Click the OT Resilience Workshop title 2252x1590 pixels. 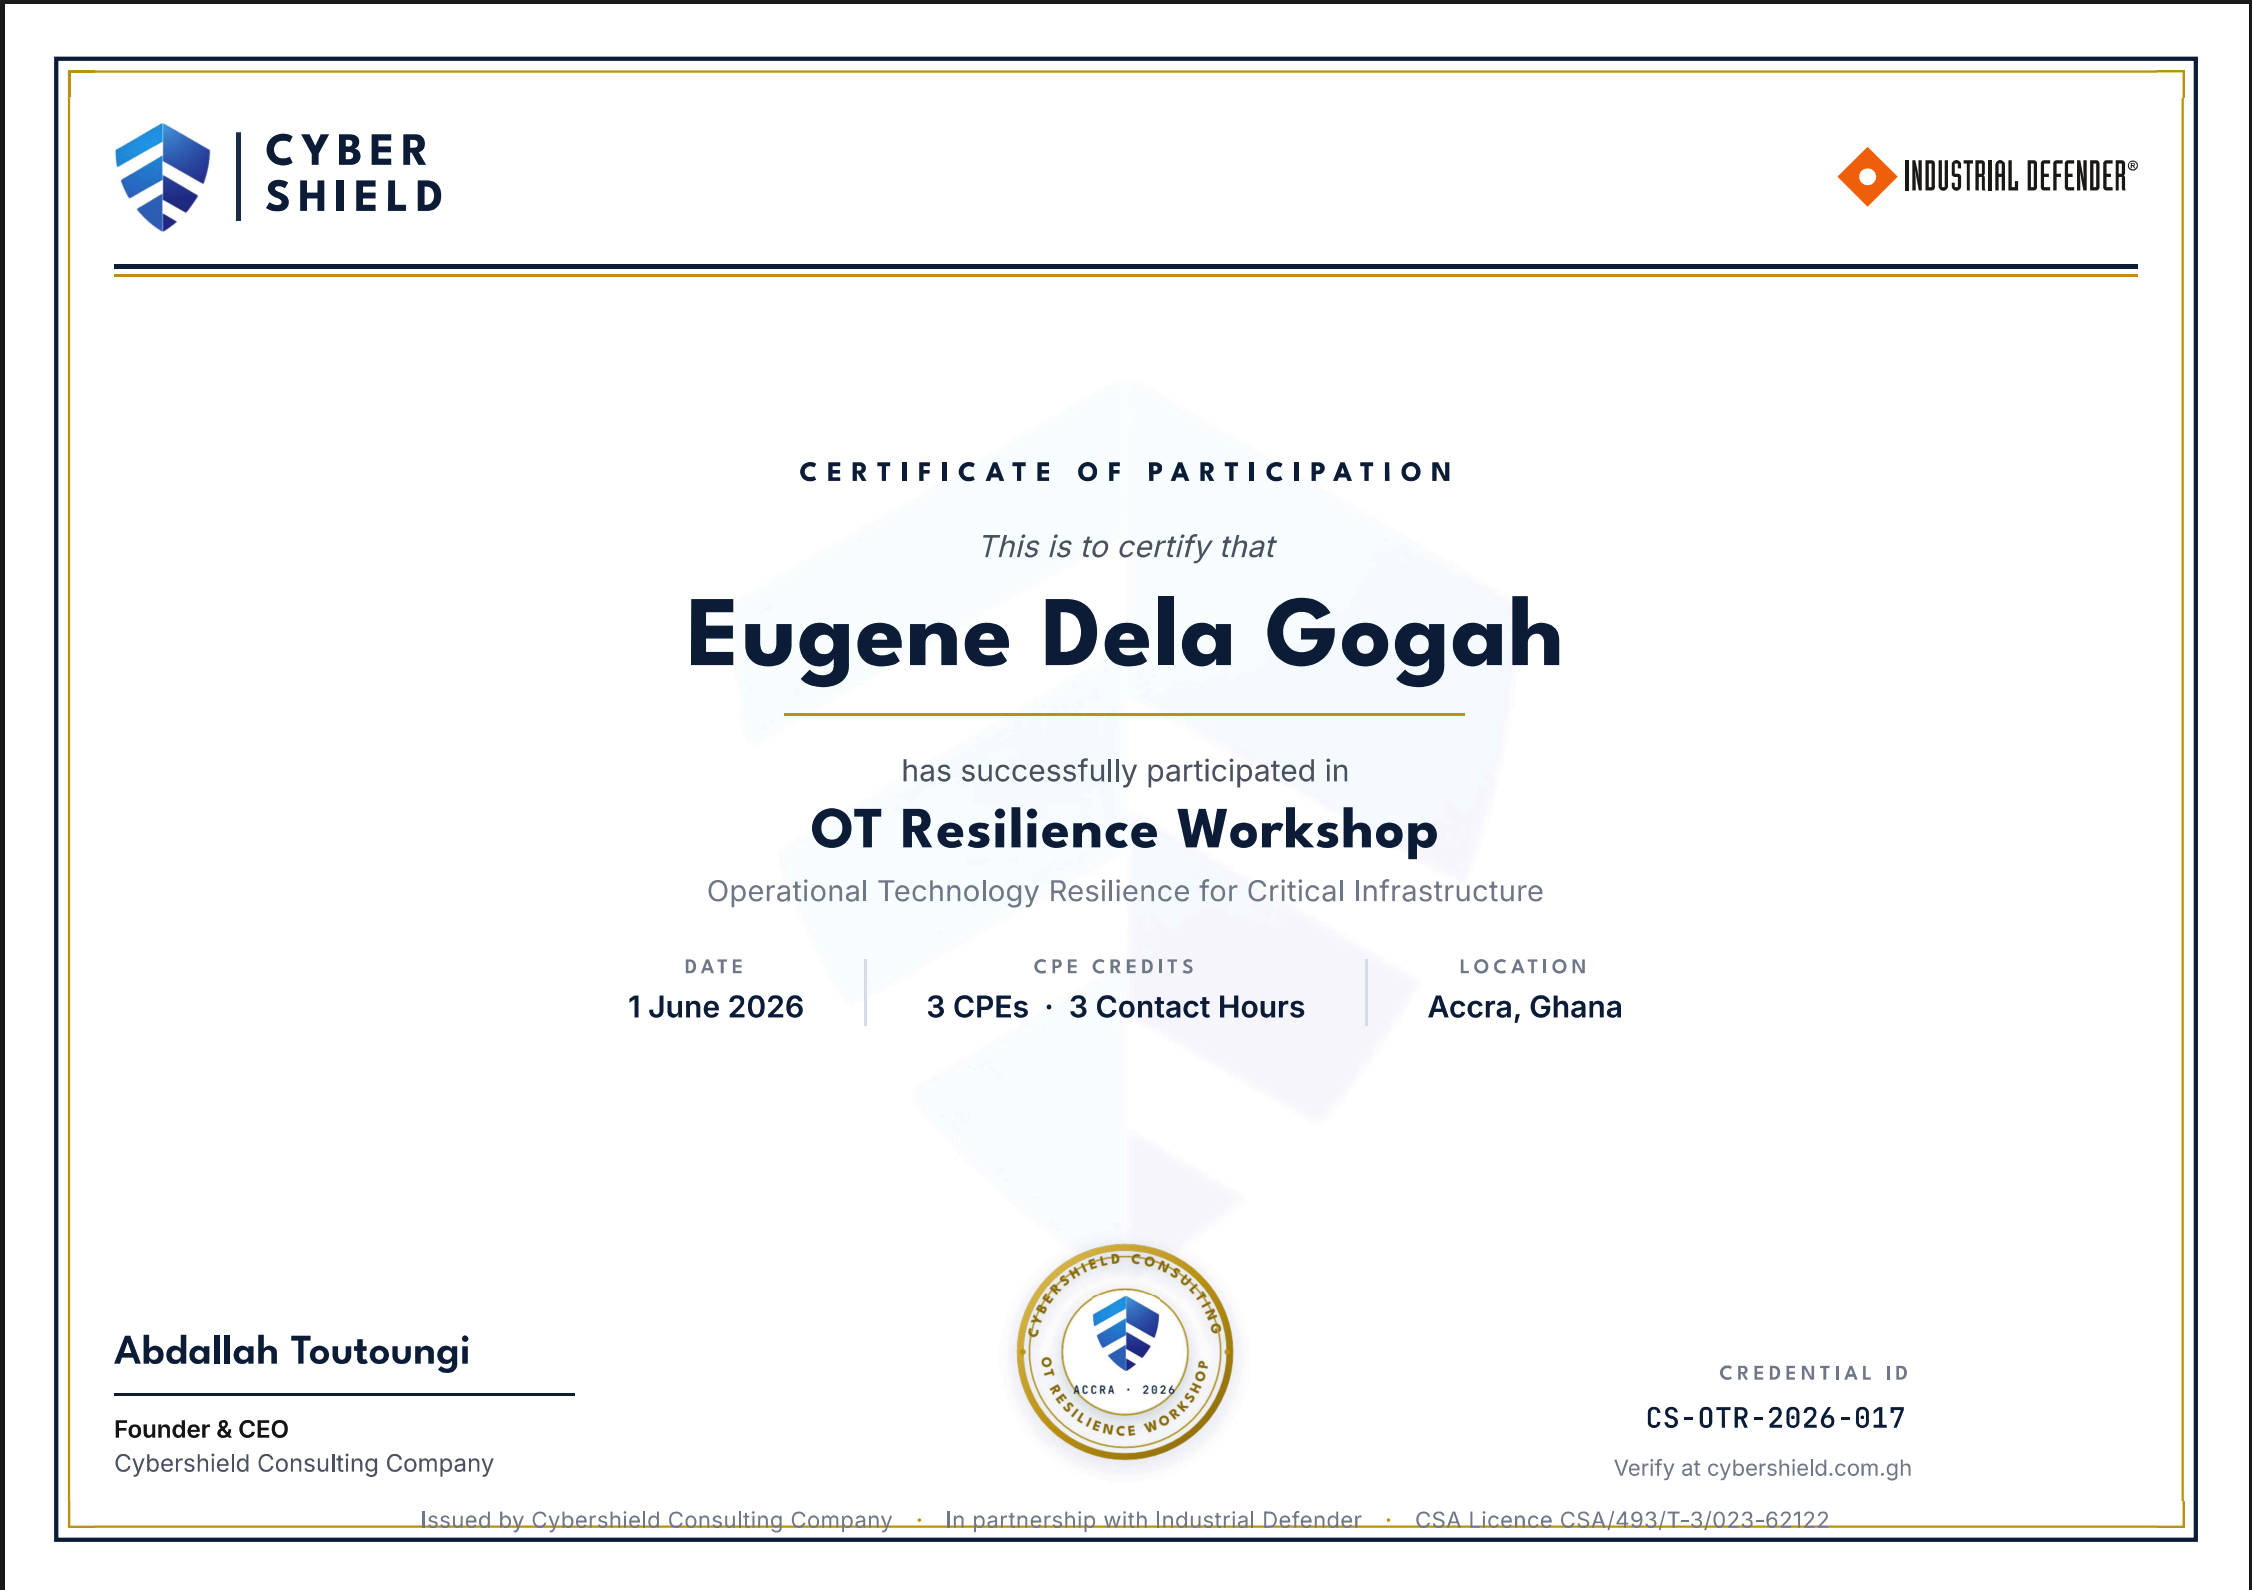click(x=1125, y=830)
